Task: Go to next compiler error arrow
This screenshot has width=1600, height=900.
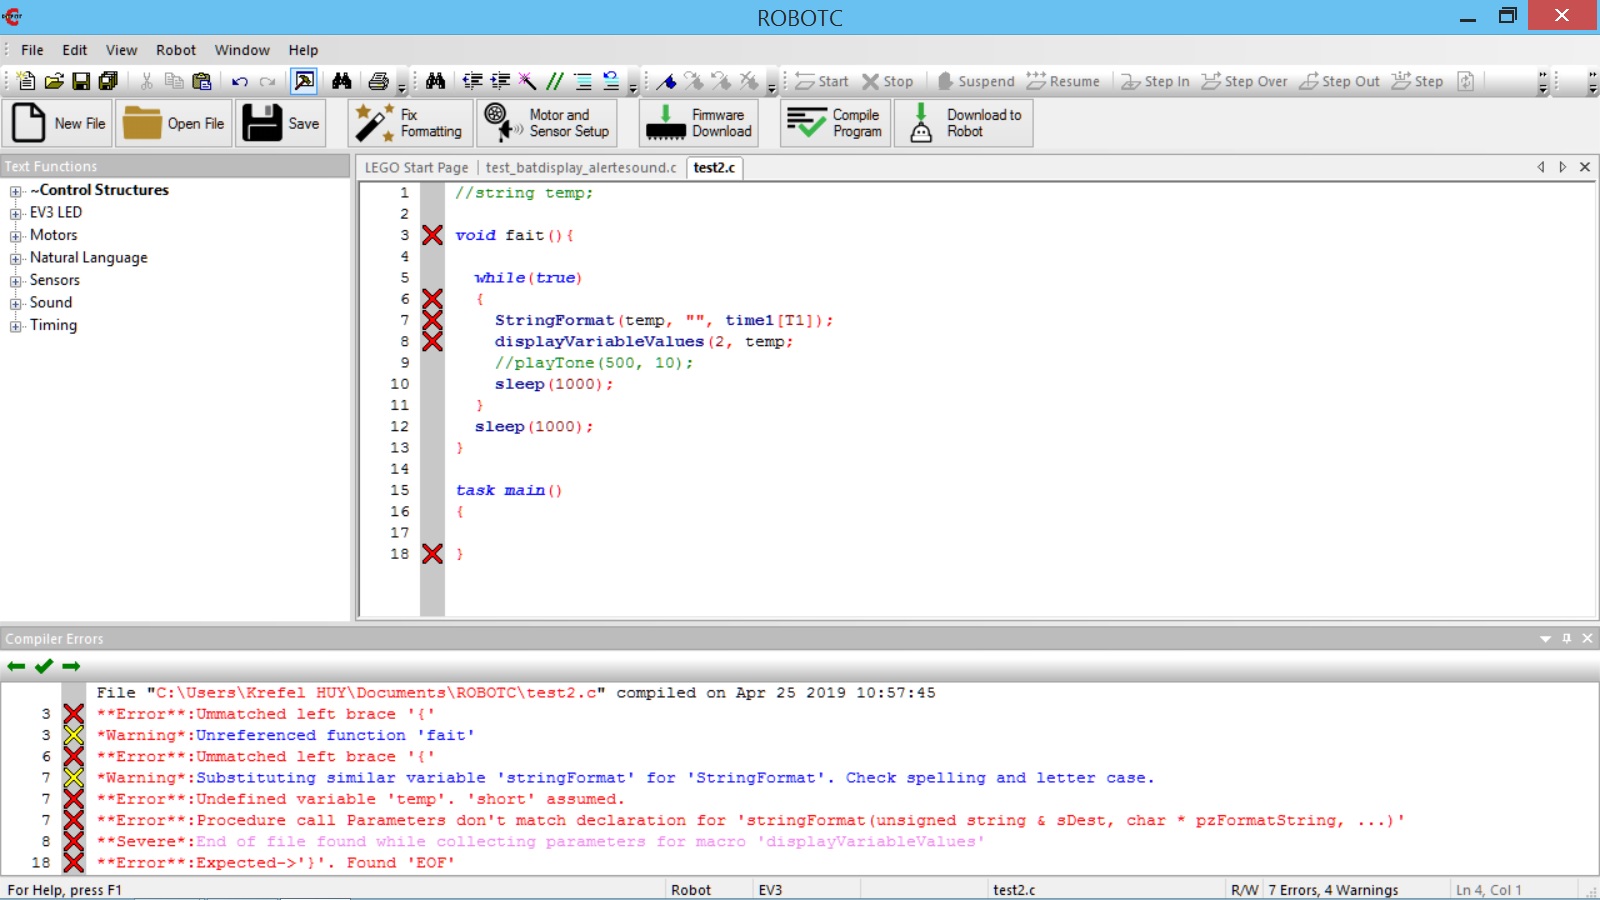Action: click(71, 666)
